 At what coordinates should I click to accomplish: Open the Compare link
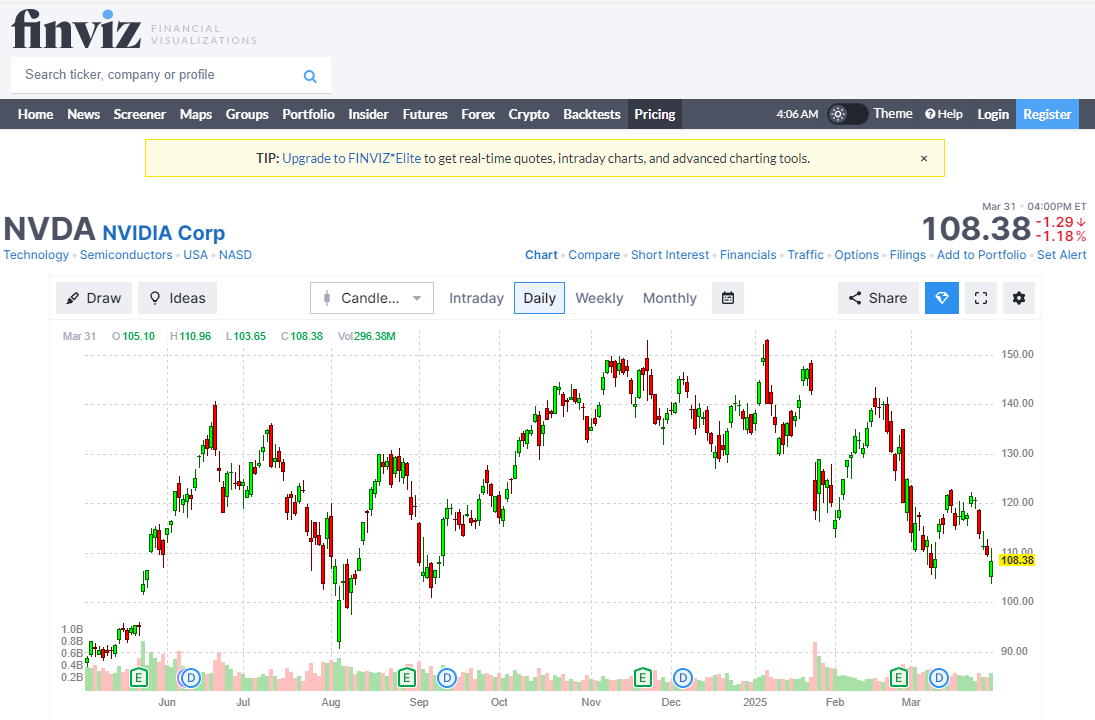pyautogui.click(x=594, y=255)
